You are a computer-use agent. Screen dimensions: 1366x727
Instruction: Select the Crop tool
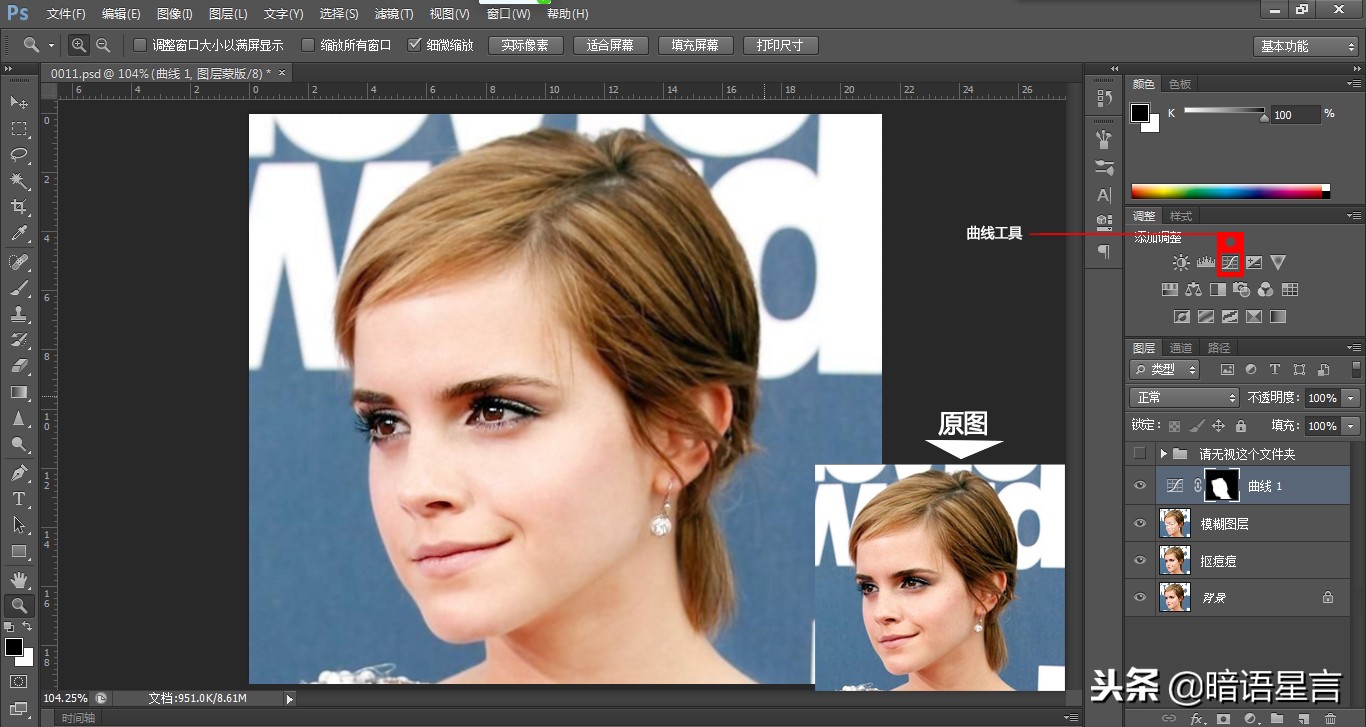pyautogui.click(x=19, y=207)
